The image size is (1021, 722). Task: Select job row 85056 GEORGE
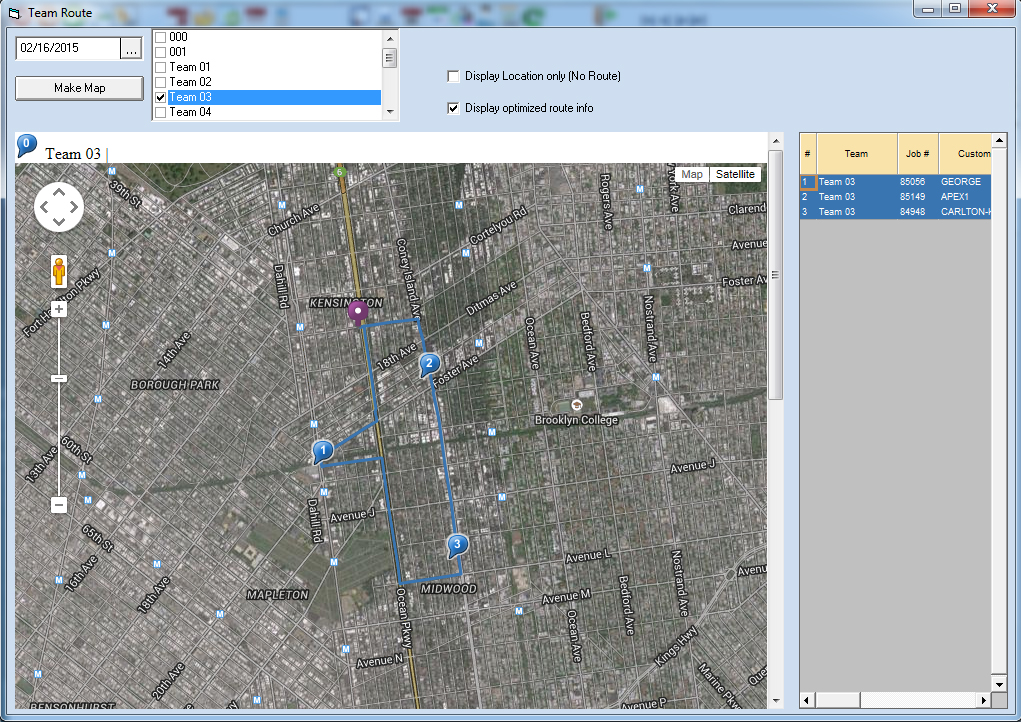click(895, 182)
